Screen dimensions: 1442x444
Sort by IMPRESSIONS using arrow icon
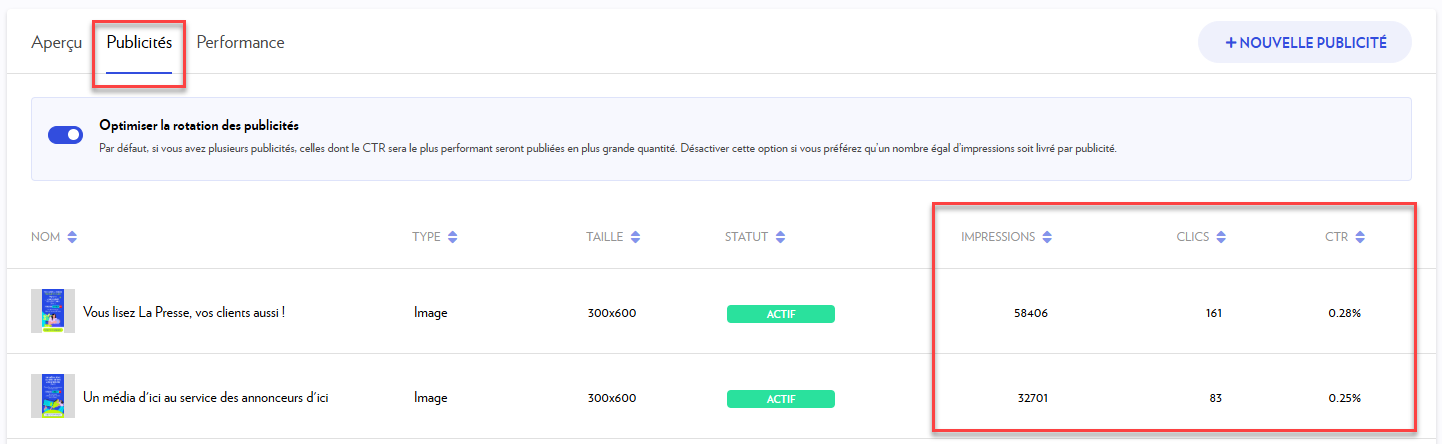1047,237
